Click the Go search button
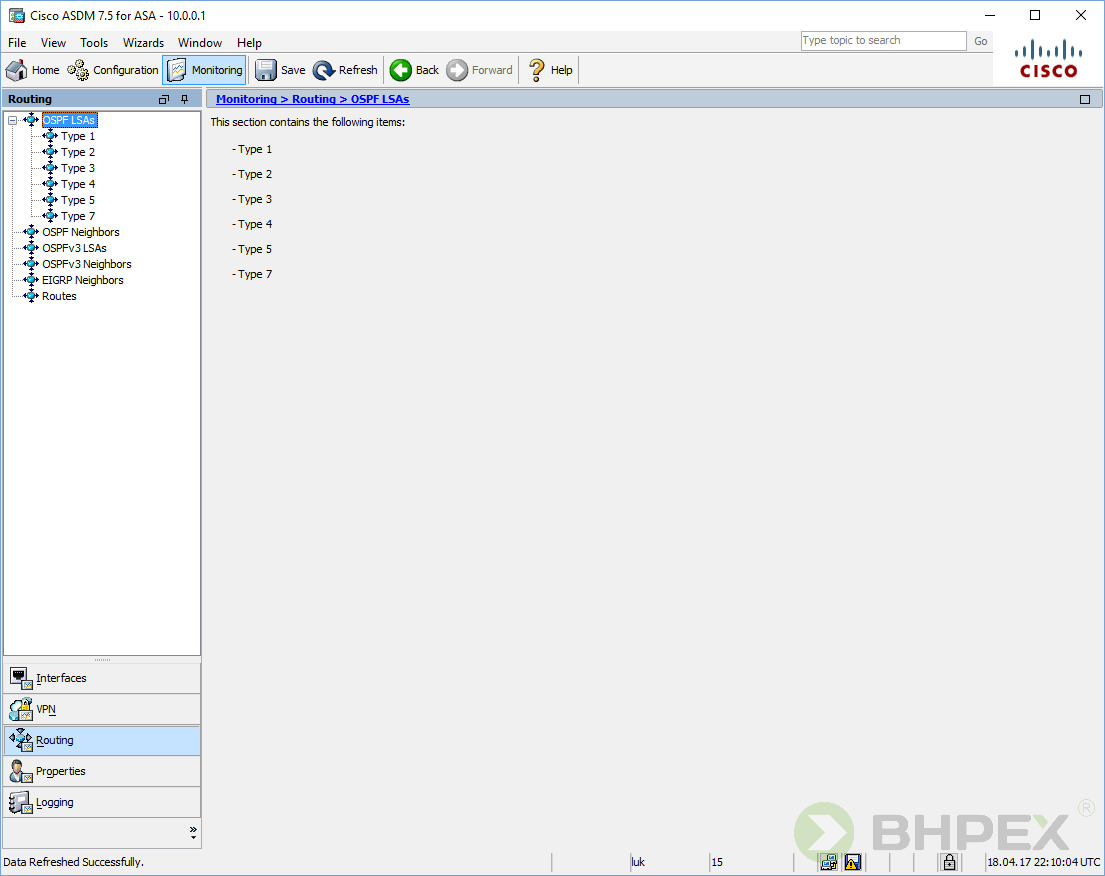Image resolution: width=1105 pixels, height=876 pixels. pyautogui.click(x=980, y=41)
